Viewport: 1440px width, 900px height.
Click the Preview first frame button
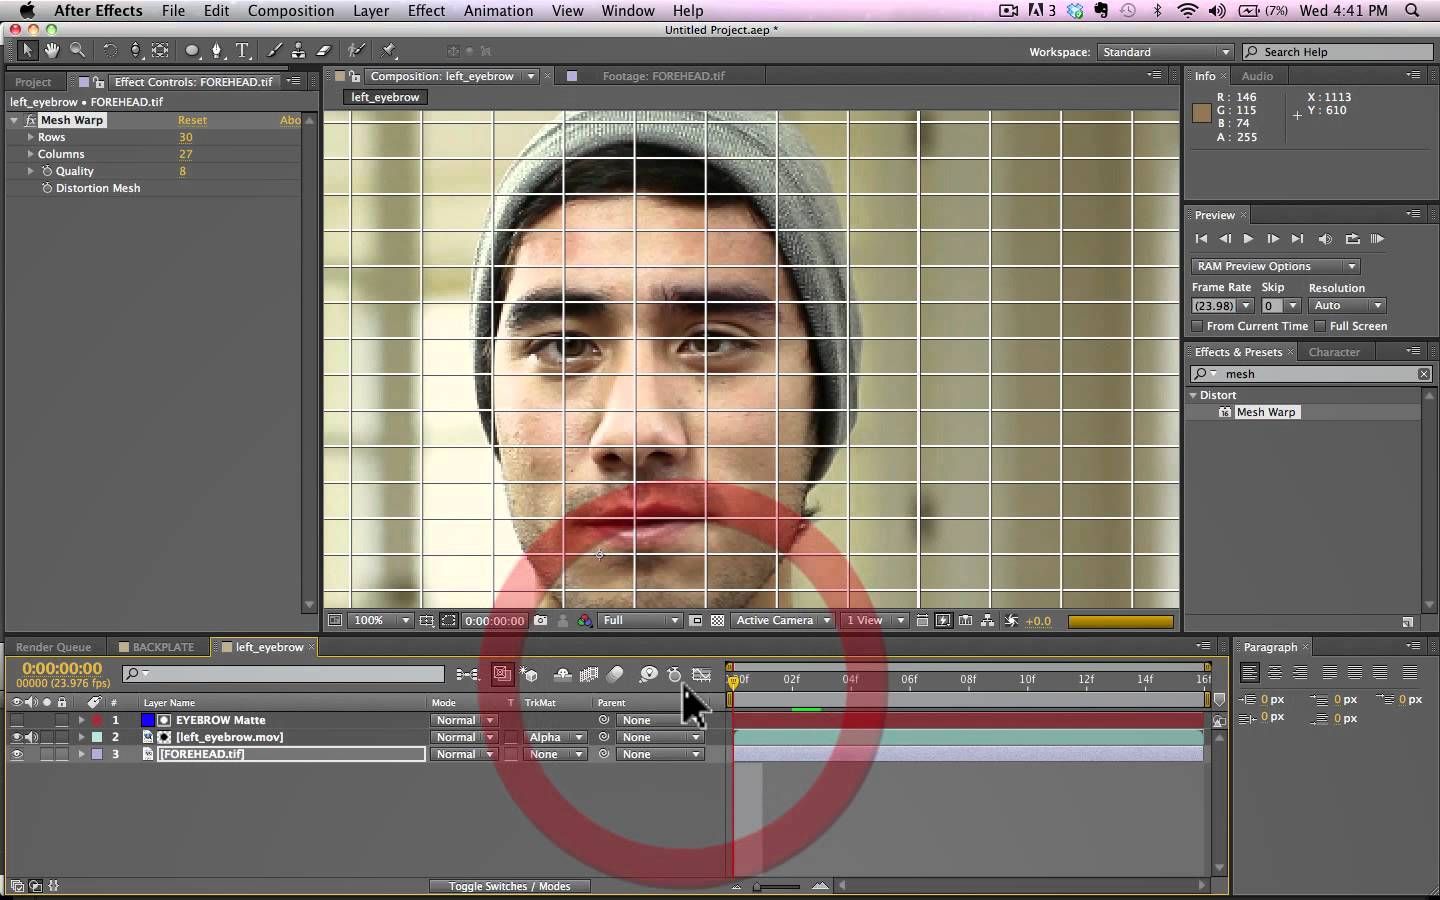pos(1201,239)
